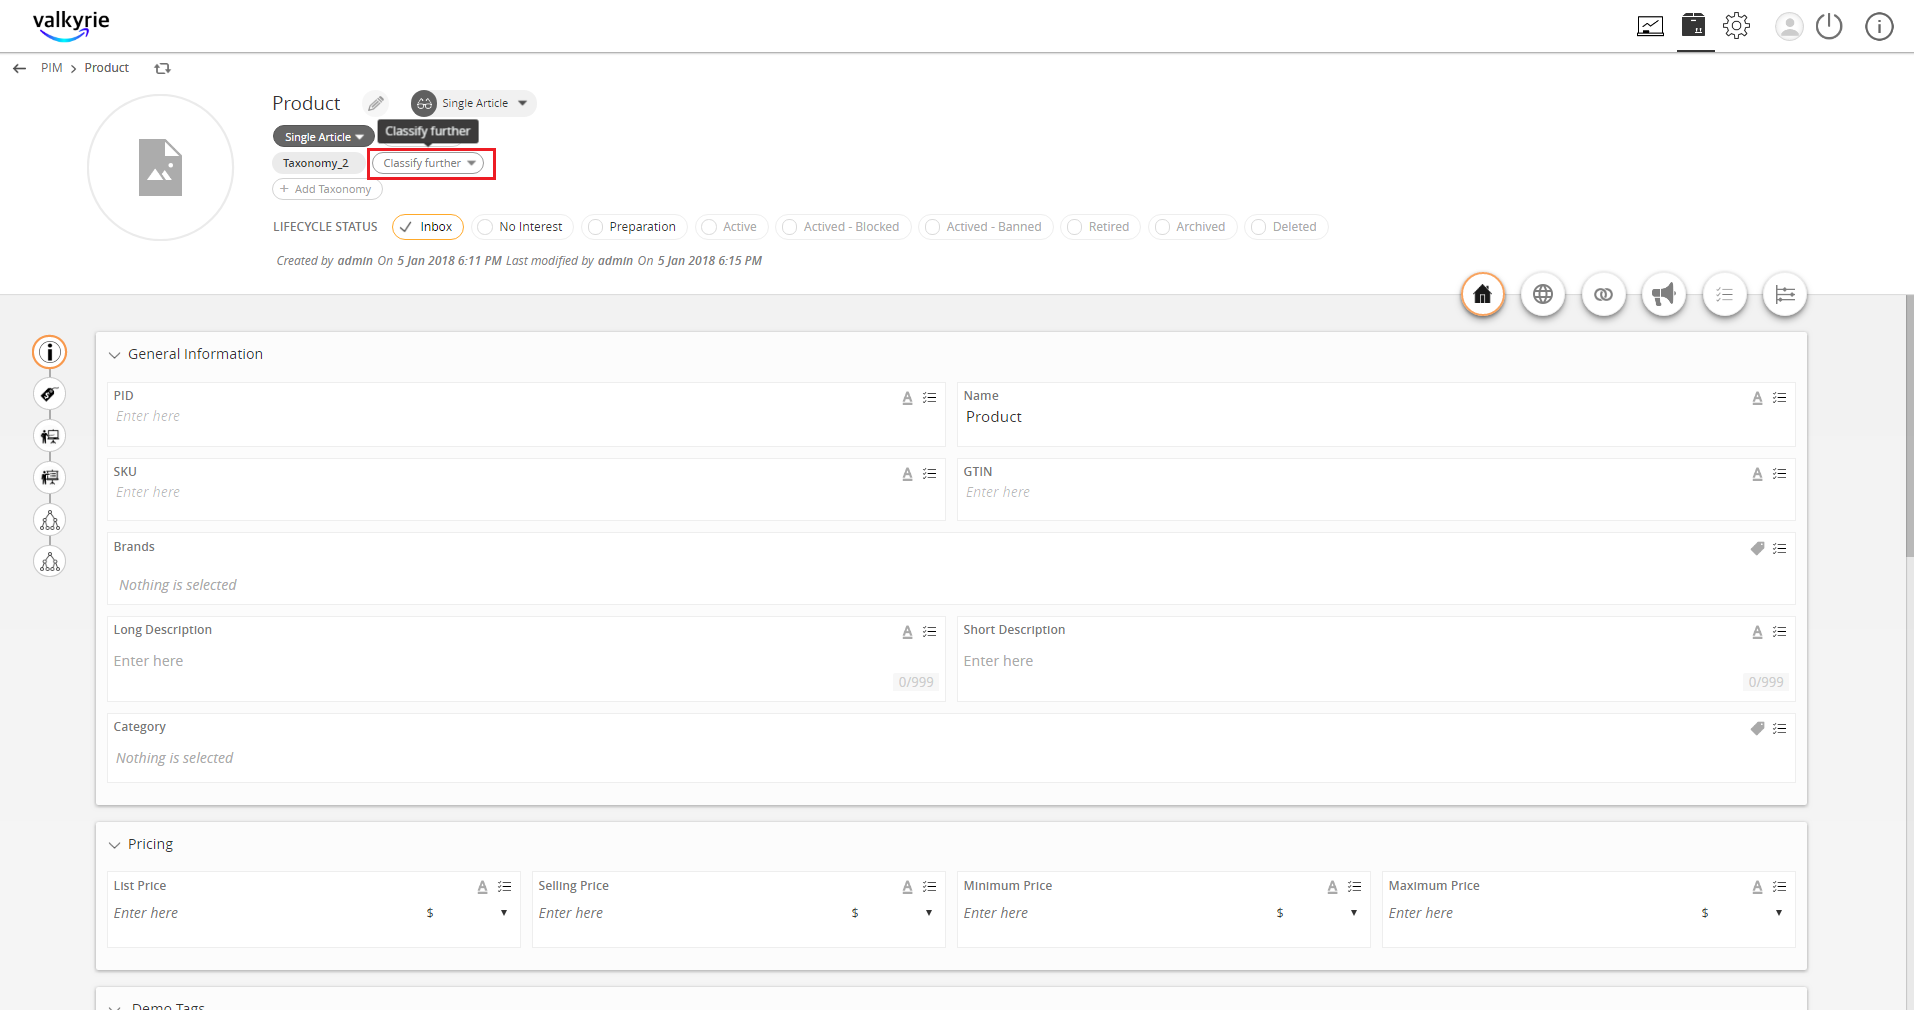Jump to General Information sidebar icon

tap(50, 352)
